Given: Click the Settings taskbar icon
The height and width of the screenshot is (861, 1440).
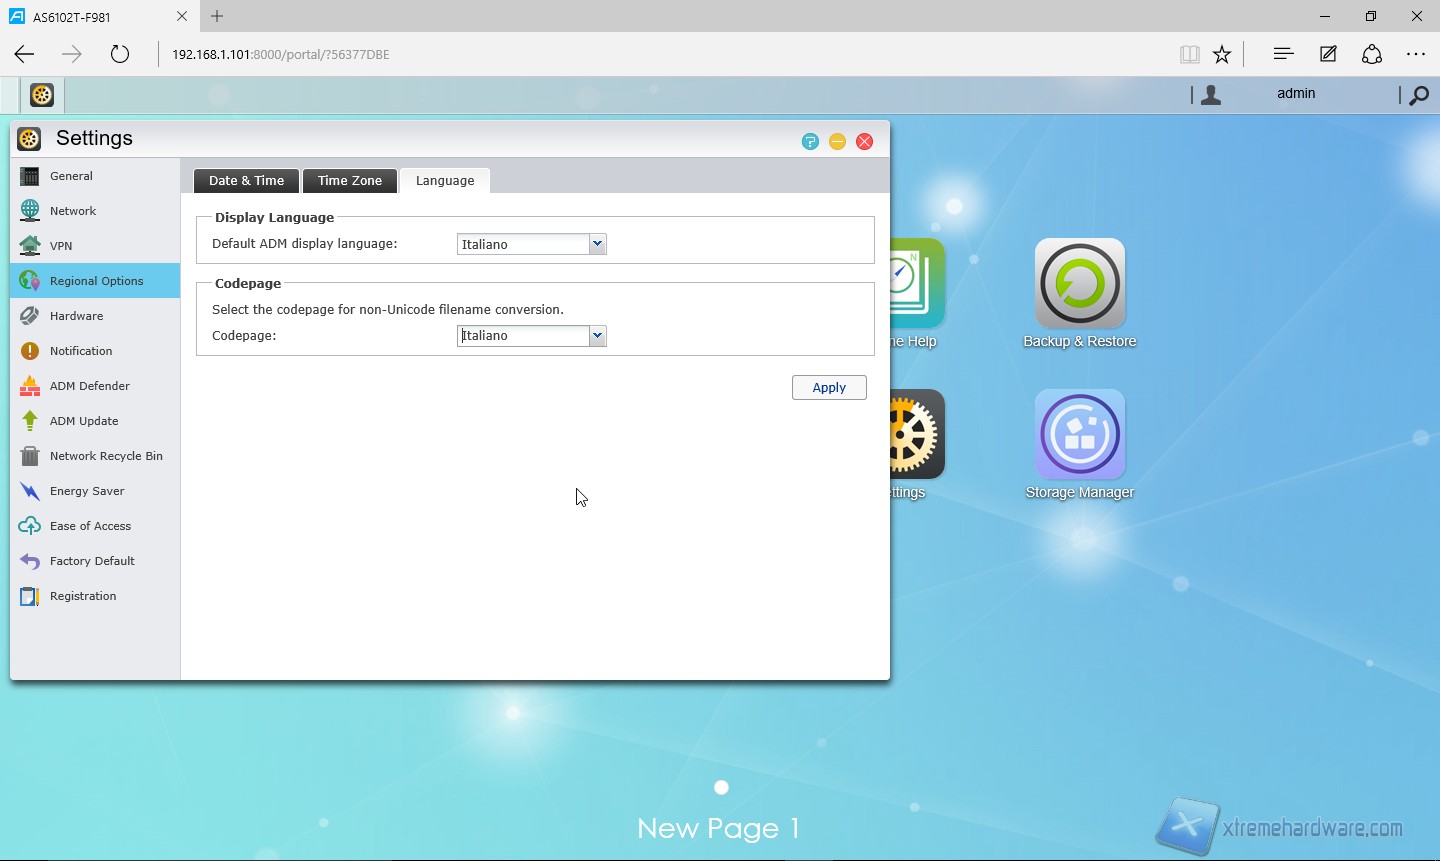Looking at the screenshot, I should pos(42,95).
